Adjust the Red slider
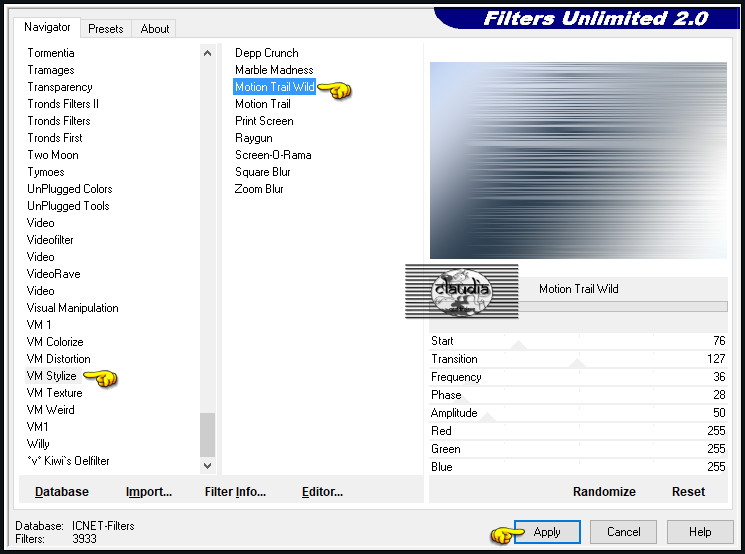 578,431
